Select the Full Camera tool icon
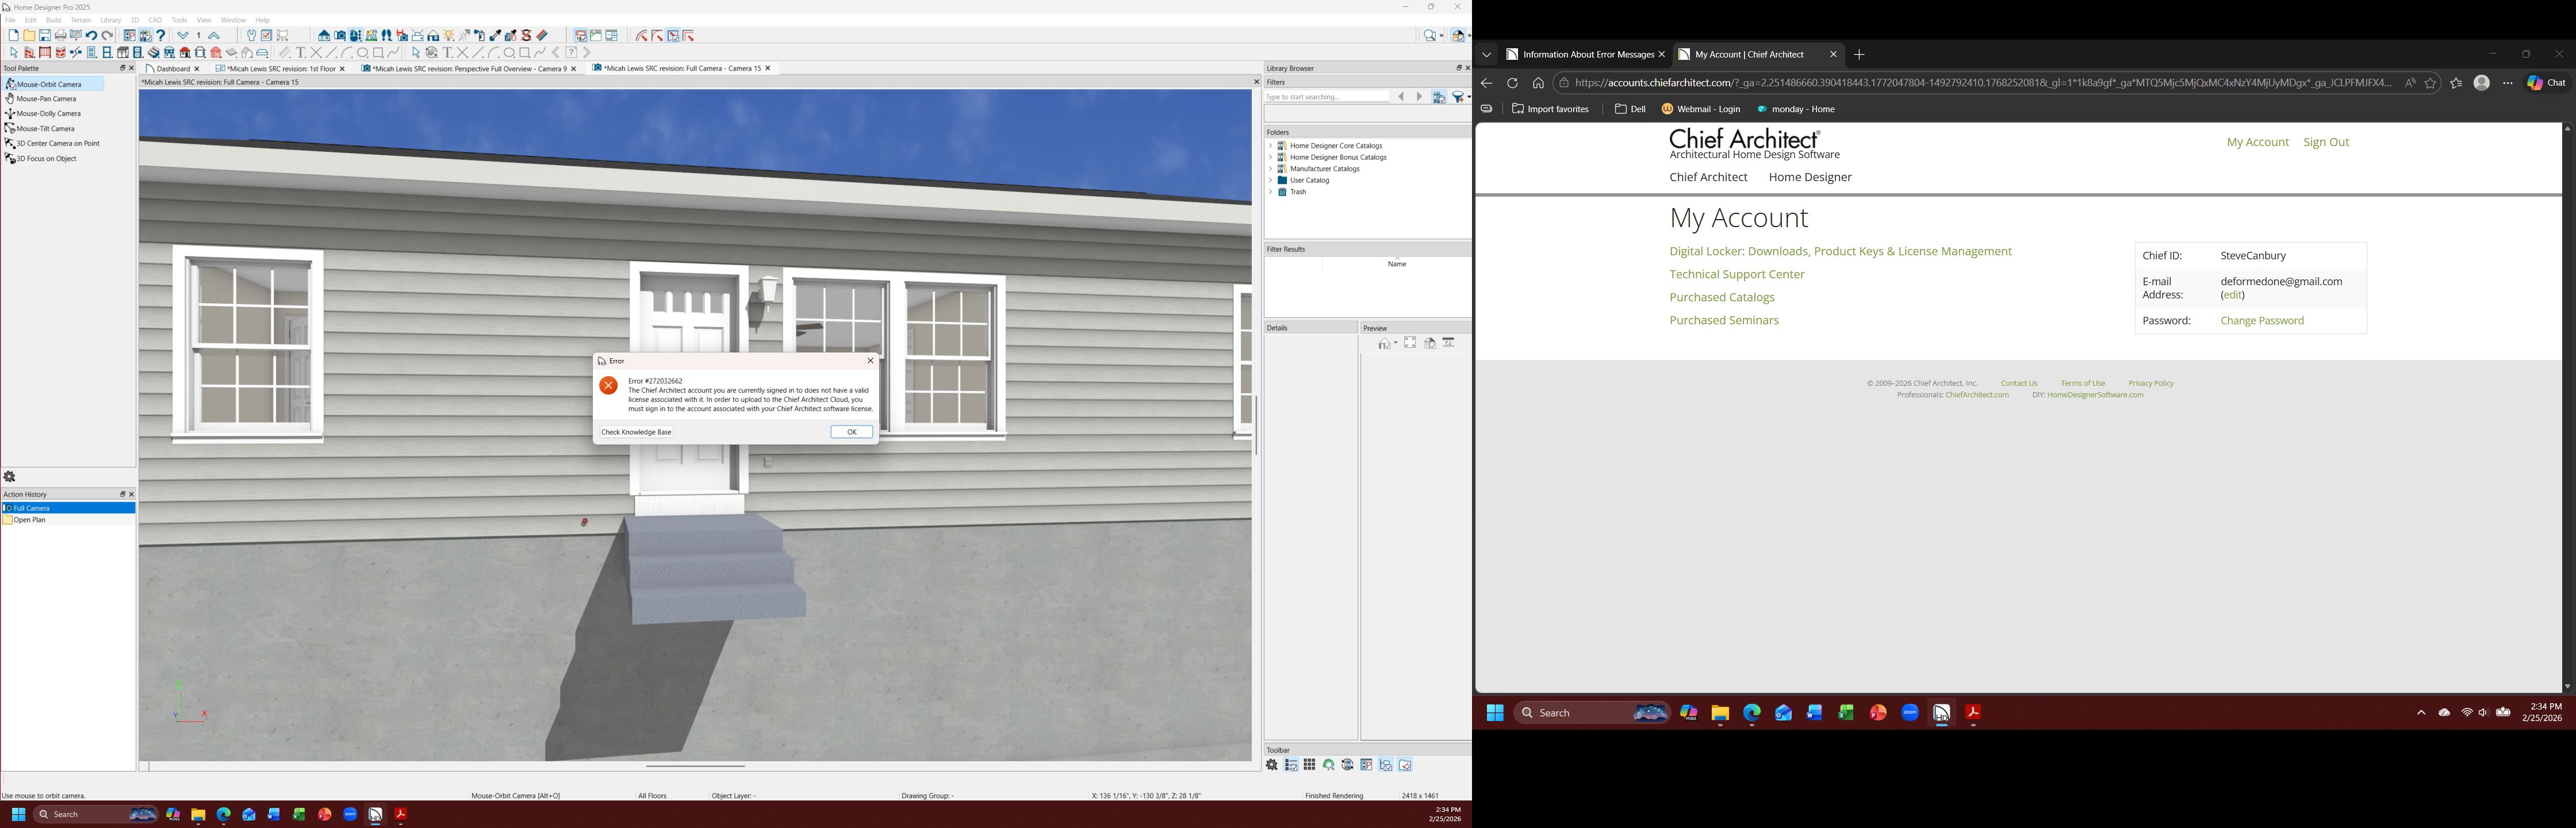Image resolution: width=2576 pixels, height=828 pixels. click(340, 35)
